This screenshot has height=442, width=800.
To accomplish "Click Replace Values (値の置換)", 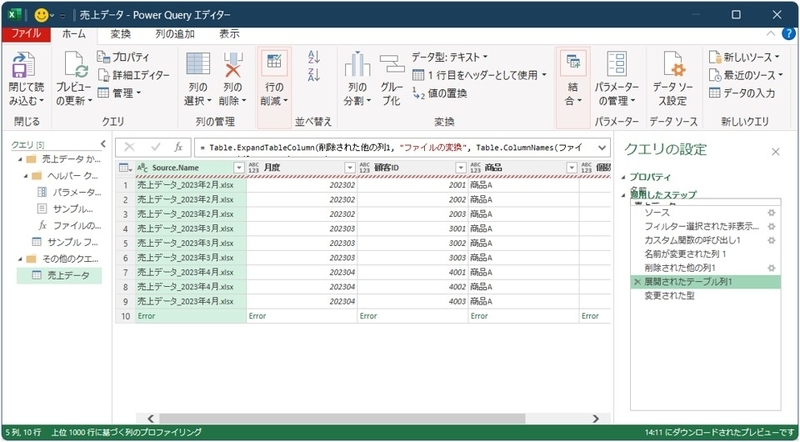I will pos(439,93).
